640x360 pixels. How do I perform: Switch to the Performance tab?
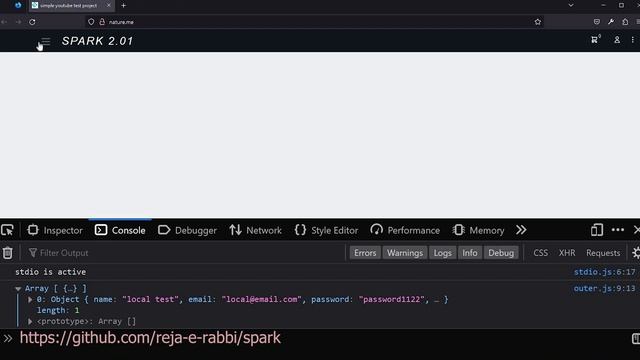405,230
